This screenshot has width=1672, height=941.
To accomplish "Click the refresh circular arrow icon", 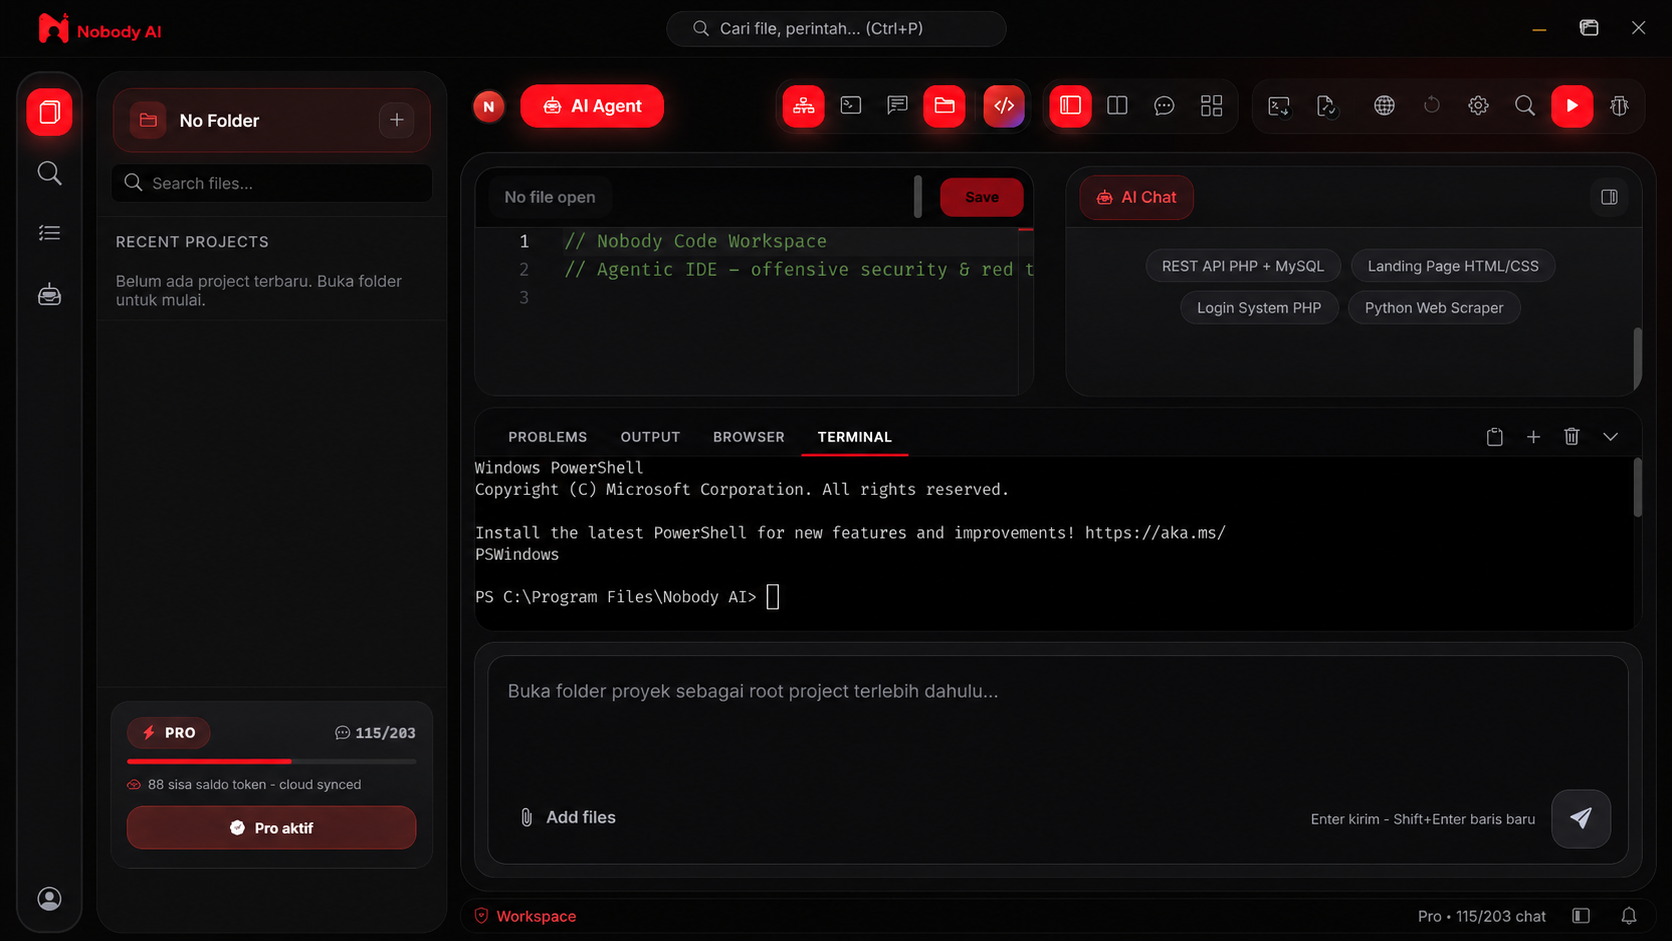I will click(1431, 106).
